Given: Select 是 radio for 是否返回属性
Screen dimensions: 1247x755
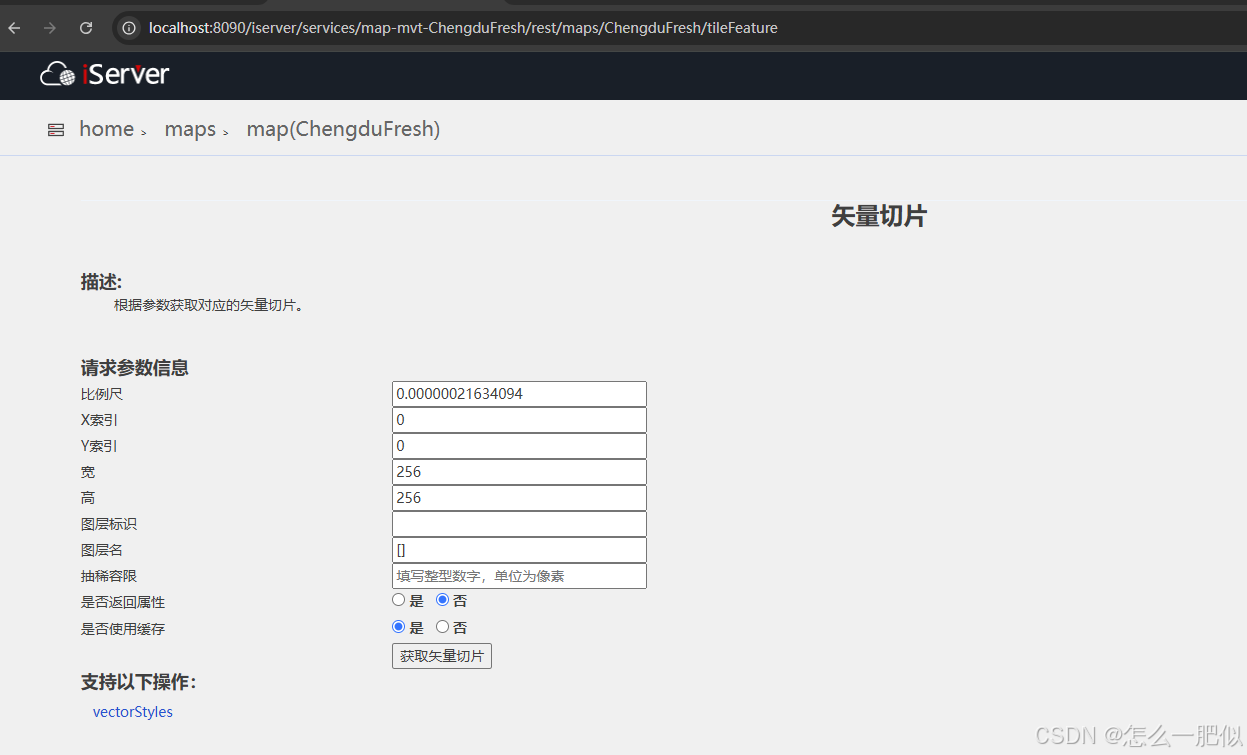Looking at the screenshot, I should pyautogui.click(x=398, y=599).
